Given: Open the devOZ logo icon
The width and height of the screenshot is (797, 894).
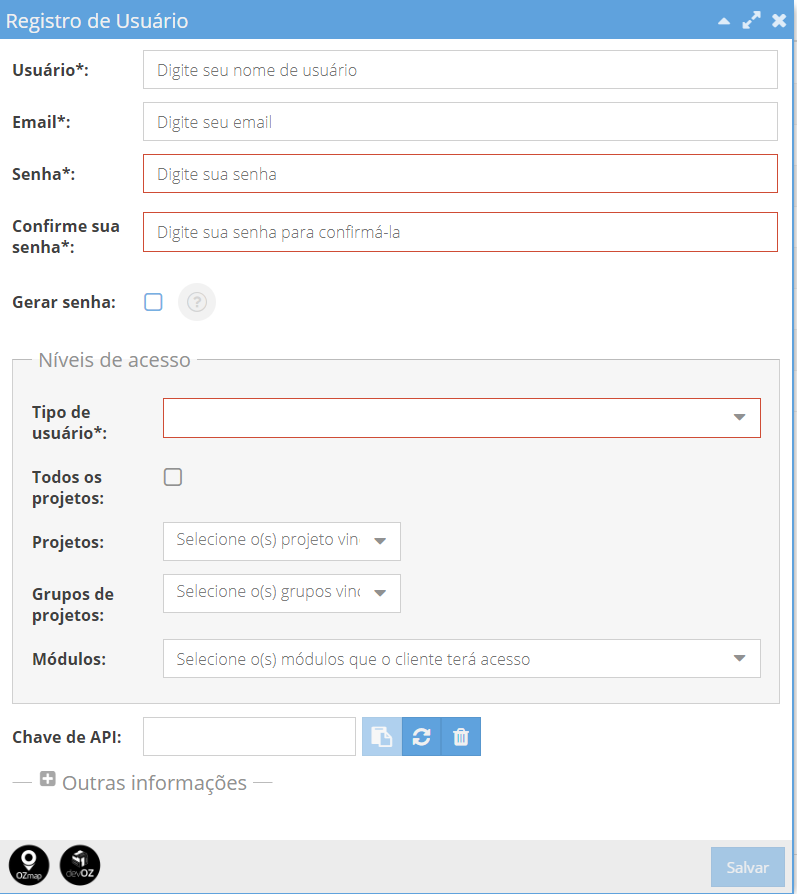Looking at the screenshot, I should (80, 865).
